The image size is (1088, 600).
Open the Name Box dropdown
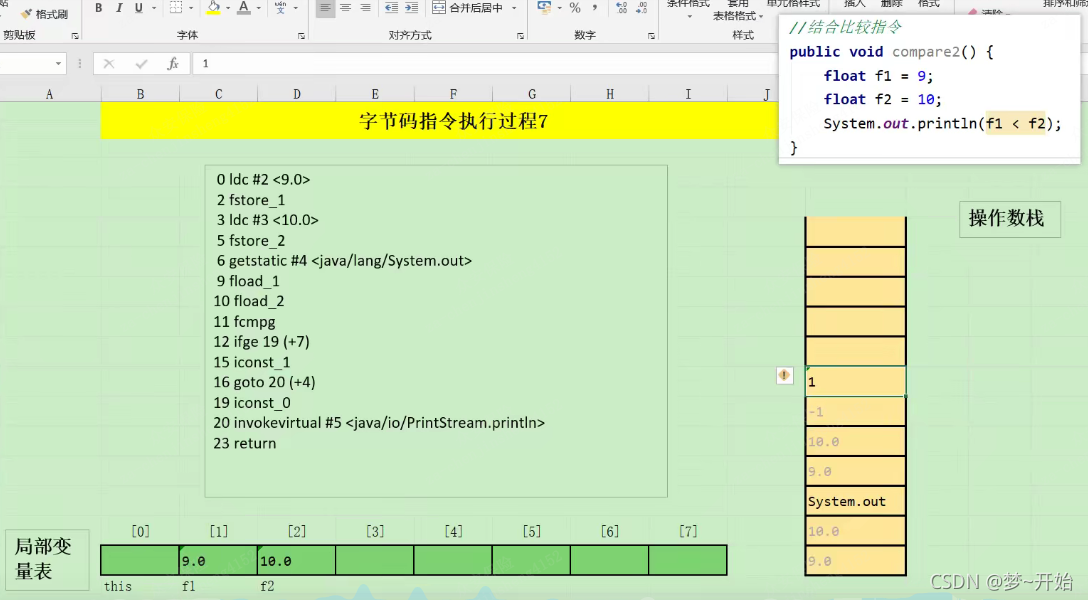point(58,64)
